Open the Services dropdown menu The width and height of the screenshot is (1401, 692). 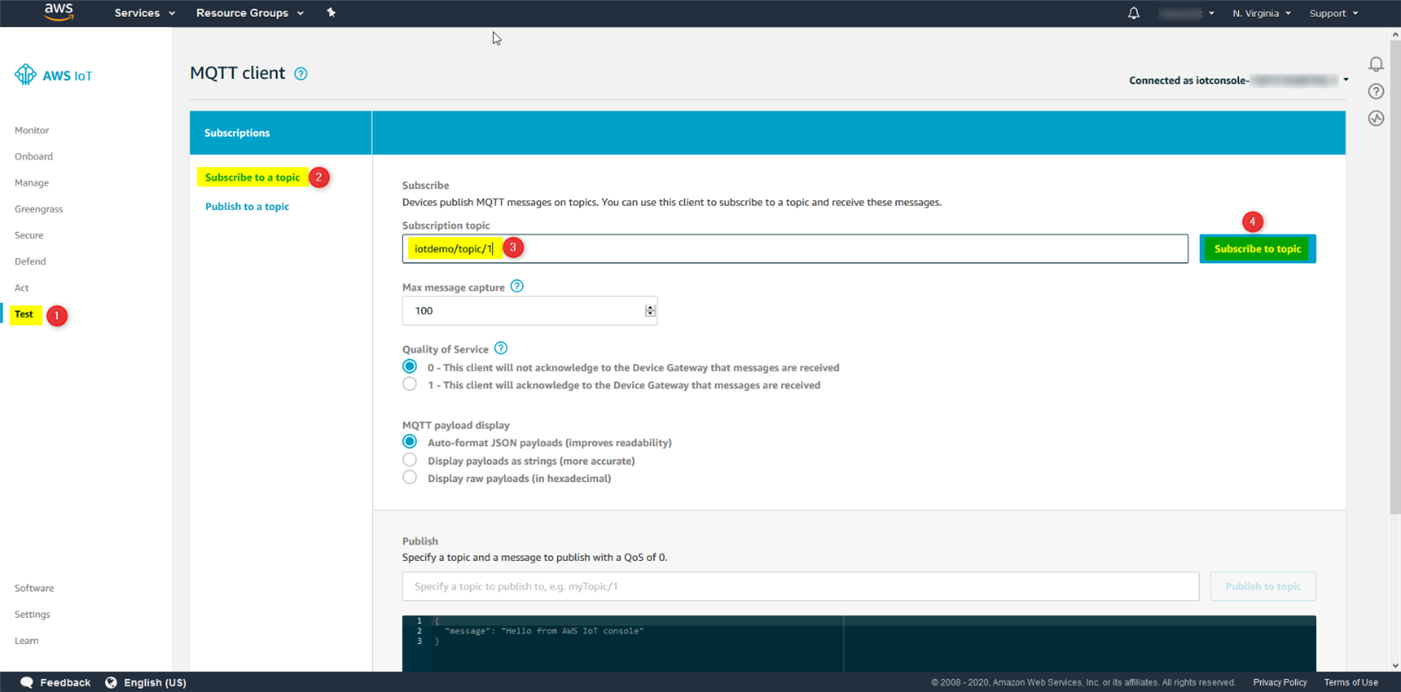(x=144, y=13)
